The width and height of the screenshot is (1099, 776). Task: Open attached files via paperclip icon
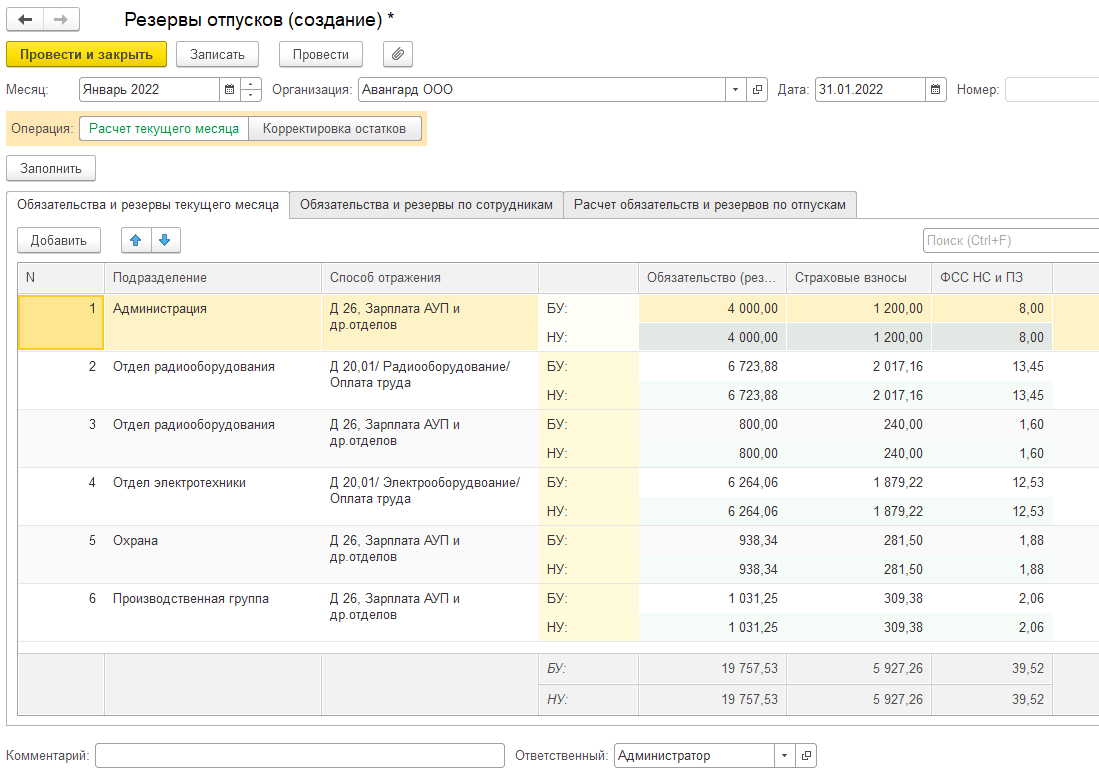[x=397, y=54]
